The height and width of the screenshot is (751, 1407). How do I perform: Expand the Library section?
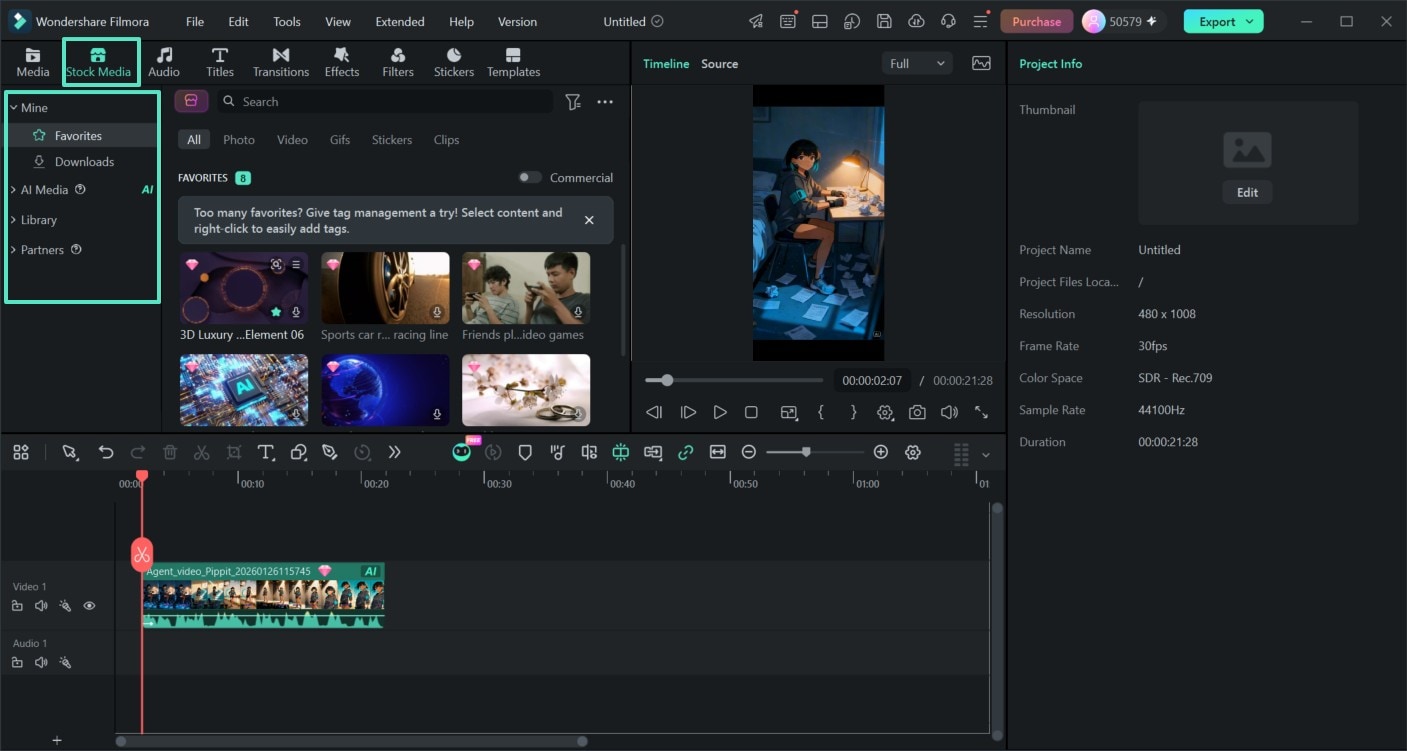[13, 220]
